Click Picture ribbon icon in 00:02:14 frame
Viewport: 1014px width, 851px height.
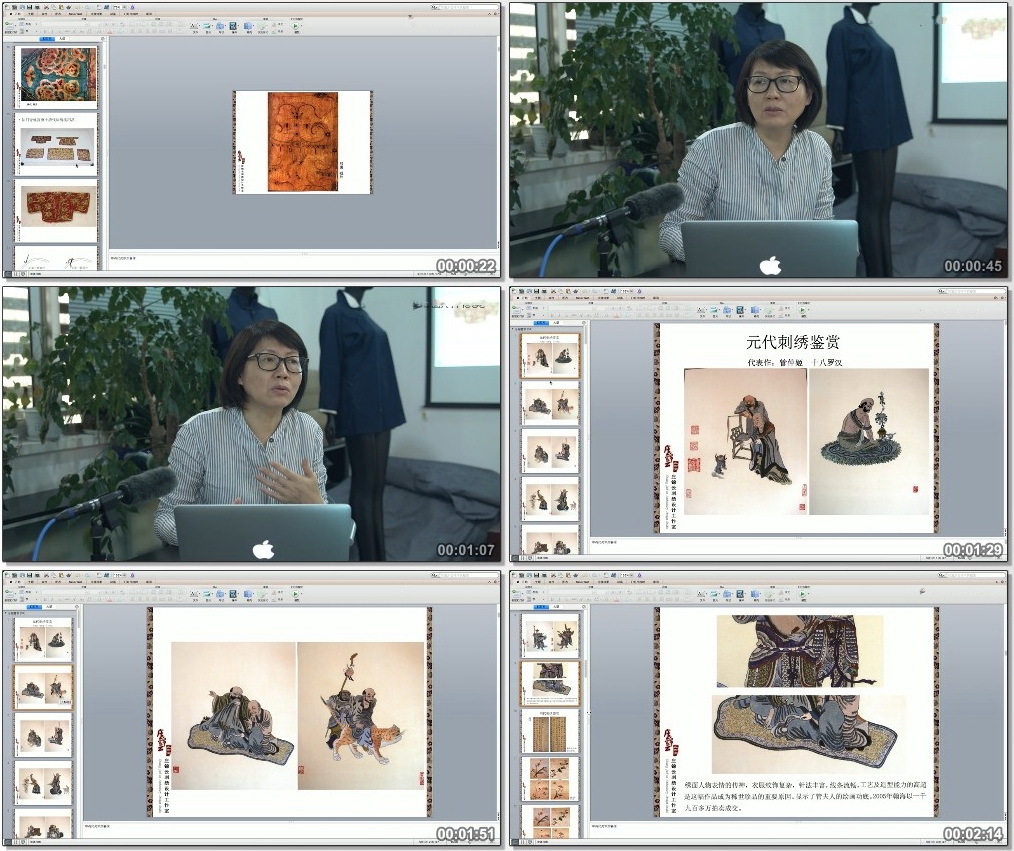pyautogui.click(x=713, y=593)
